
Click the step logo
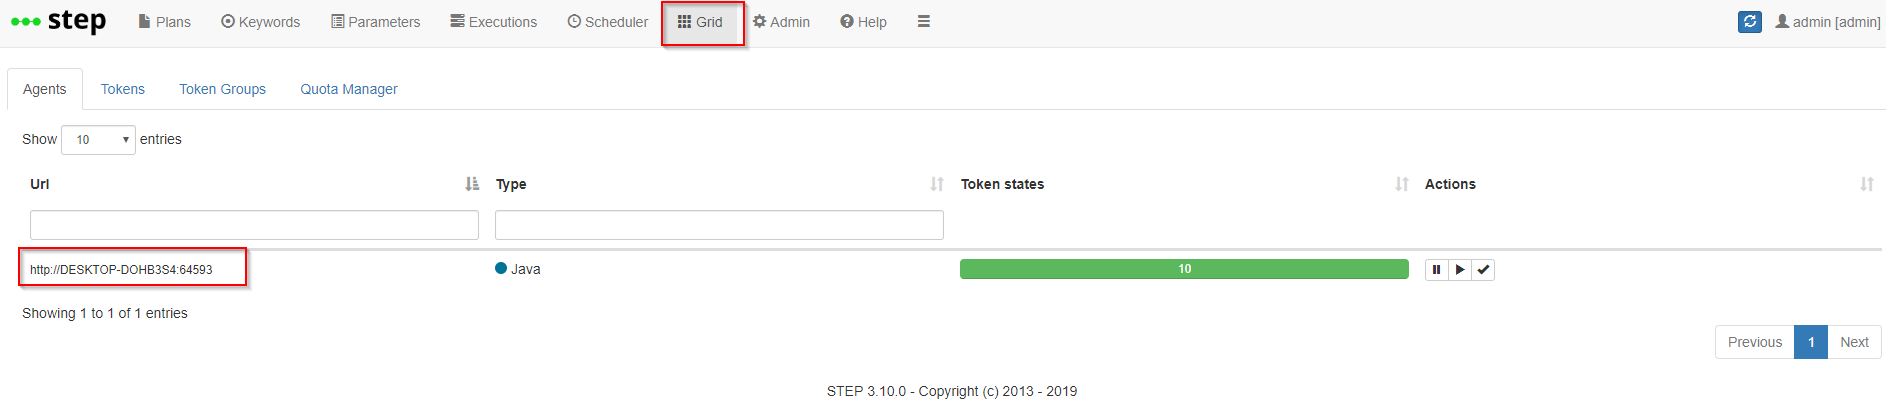(x=59, y=21)
